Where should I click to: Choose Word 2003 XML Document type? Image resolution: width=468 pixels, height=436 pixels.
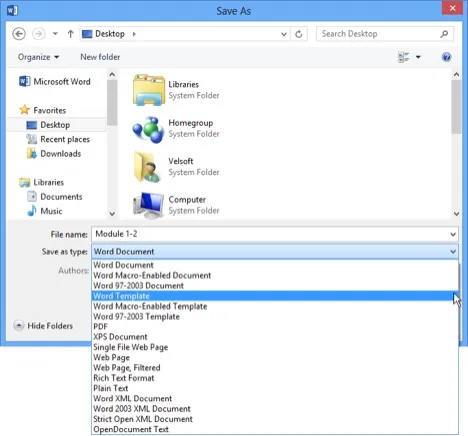pyautogui.click(x=275, y=409)
